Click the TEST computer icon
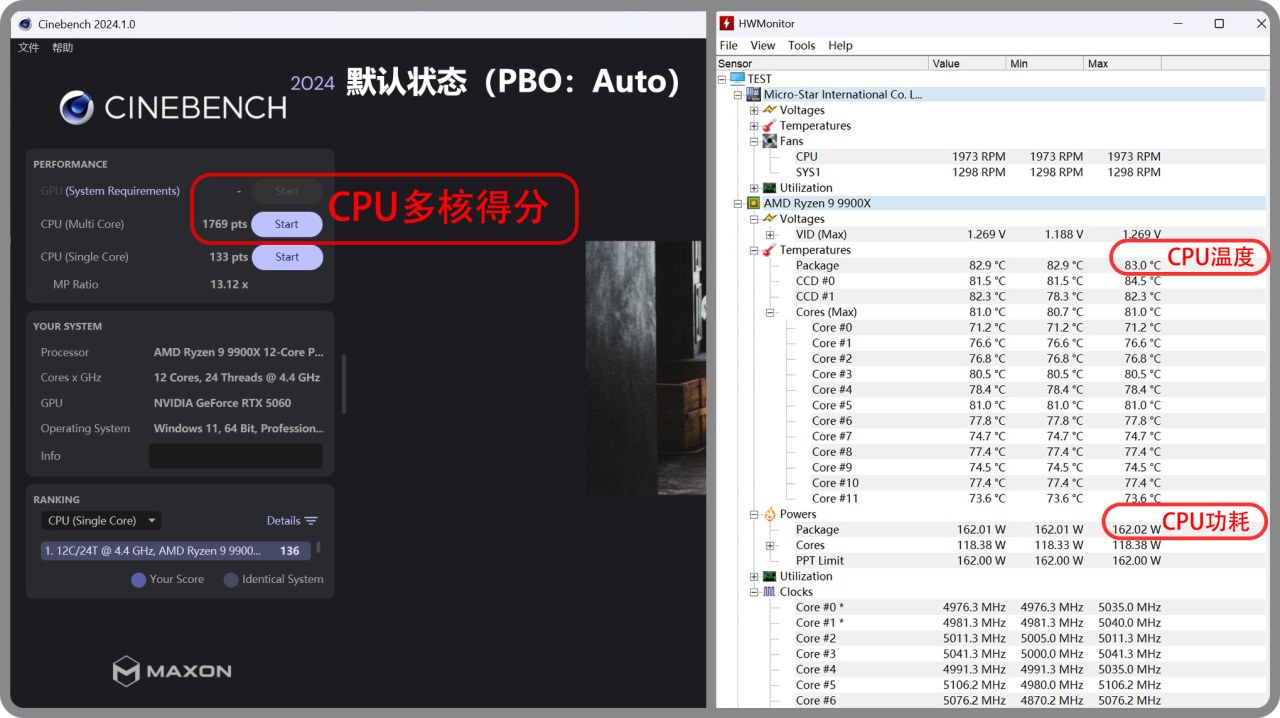The width and height of the screenshot is (1280, 718). pyautogui.click(x=737, y=78)
